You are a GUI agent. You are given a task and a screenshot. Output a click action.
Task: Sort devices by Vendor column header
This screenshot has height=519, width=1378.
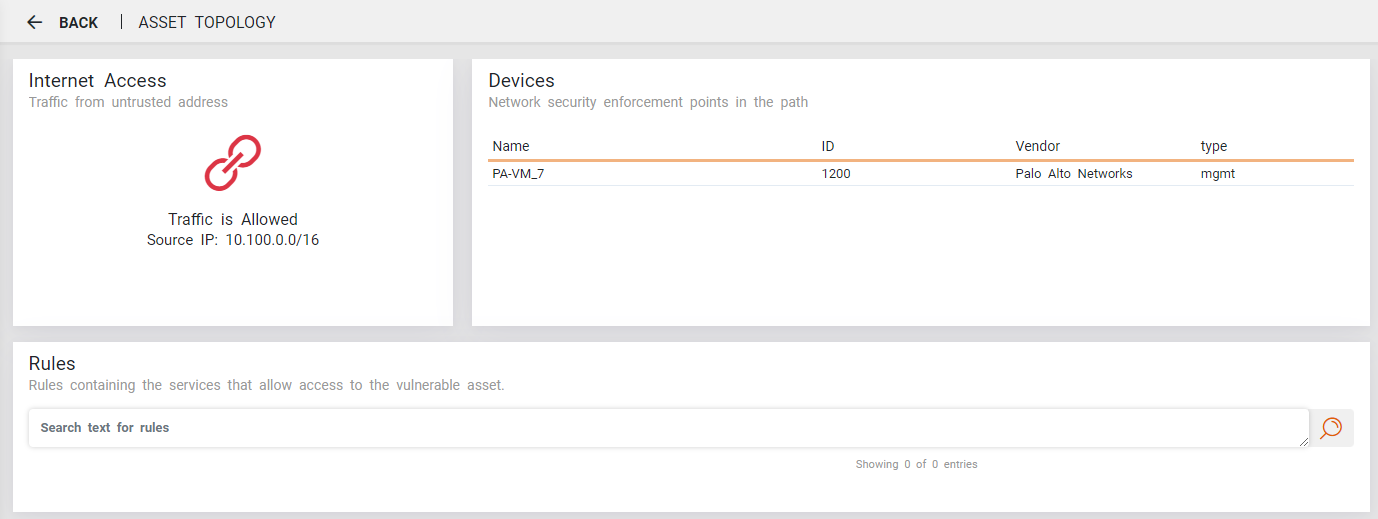1037,146
